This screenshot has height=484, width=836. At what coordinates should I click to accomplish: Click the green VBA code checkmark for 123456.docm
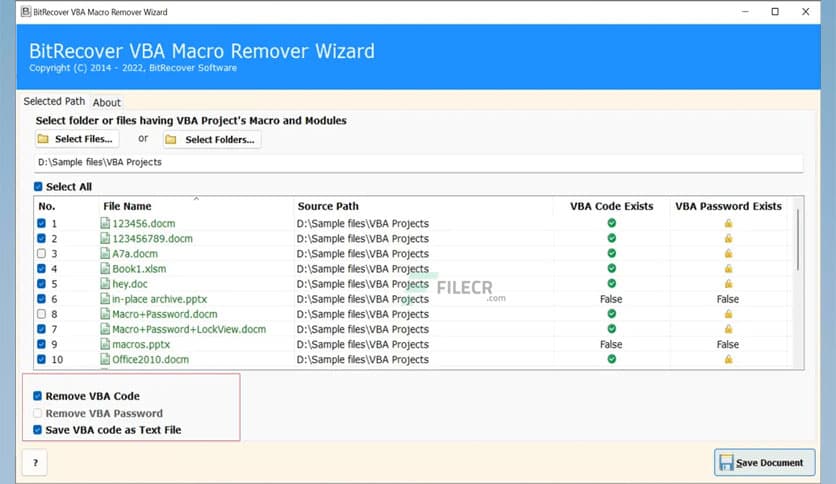coord(612,223)
